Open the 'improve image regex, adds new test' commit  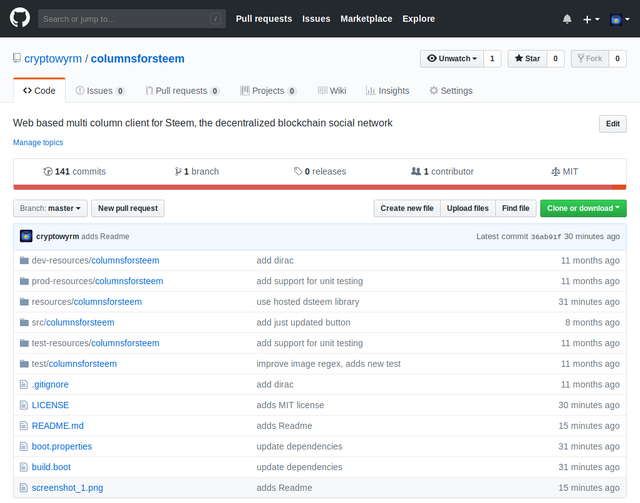click(329, 364)
